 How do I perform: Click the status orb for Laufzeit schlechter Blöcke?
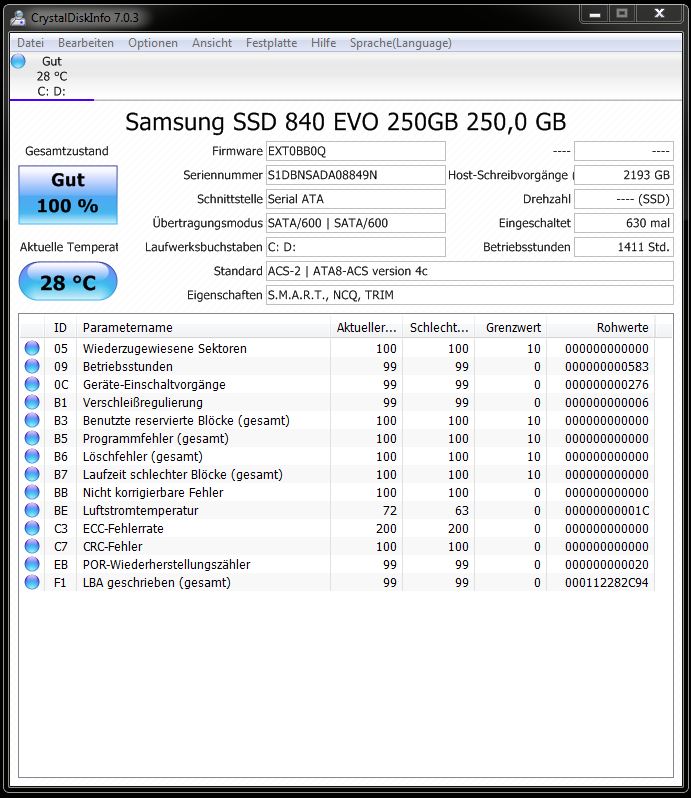(32, 474)
